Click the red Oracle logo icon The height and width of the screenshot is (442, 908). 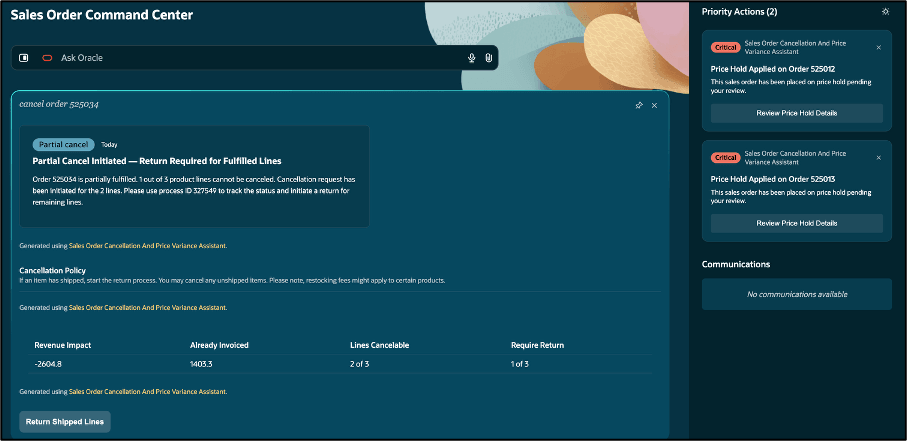pos(47,58)
